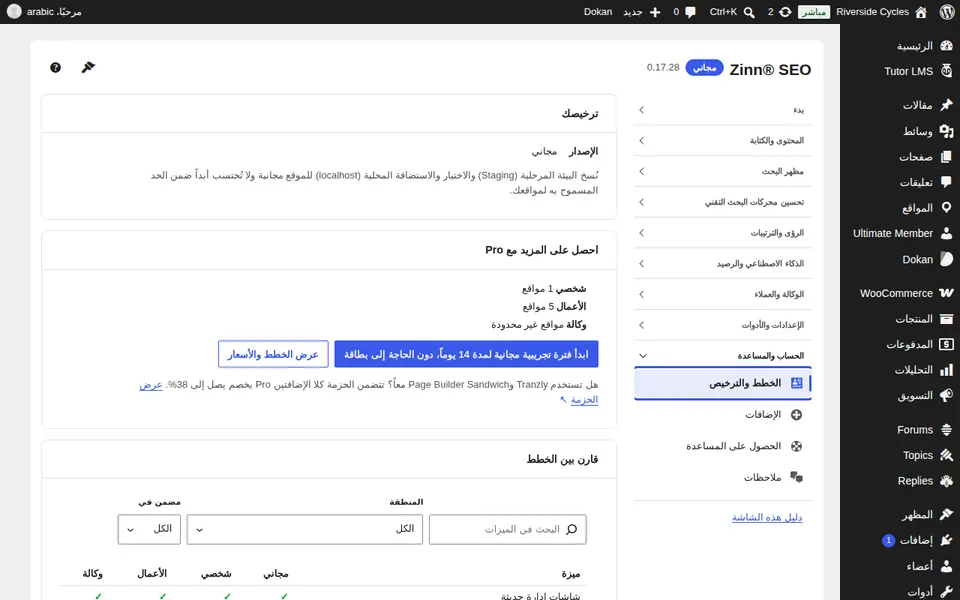Start the 14-day free trial button
Viewport: 960px width, 600px height.
[x=466, y=354]
